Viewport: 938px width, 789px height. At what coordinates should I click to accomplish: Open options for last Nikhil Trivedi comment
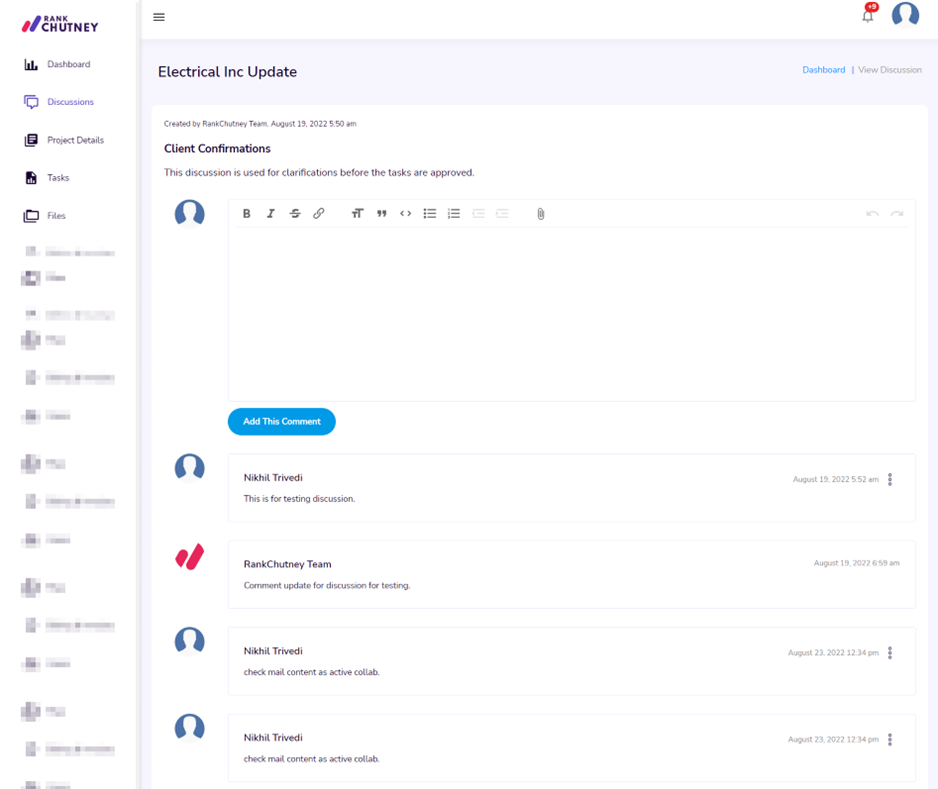[x=890, y=739]
